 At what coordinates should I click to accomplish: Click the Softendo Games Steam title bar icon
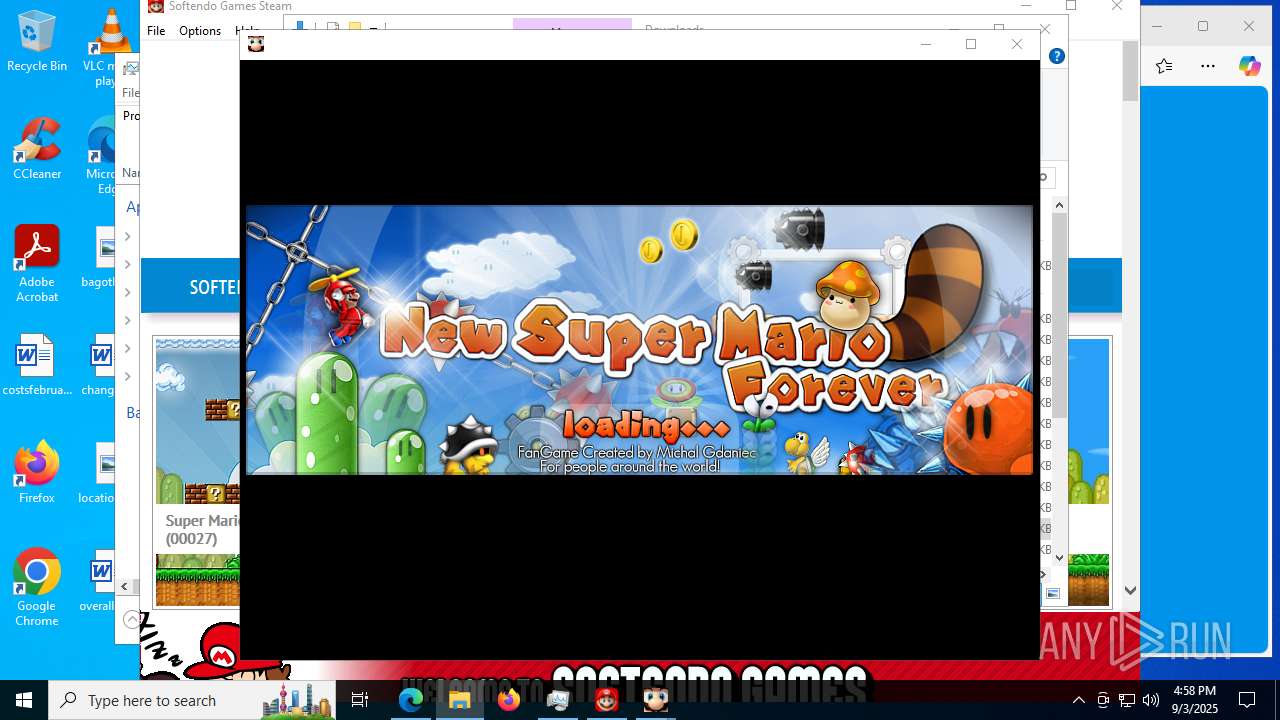click(155, 6)
